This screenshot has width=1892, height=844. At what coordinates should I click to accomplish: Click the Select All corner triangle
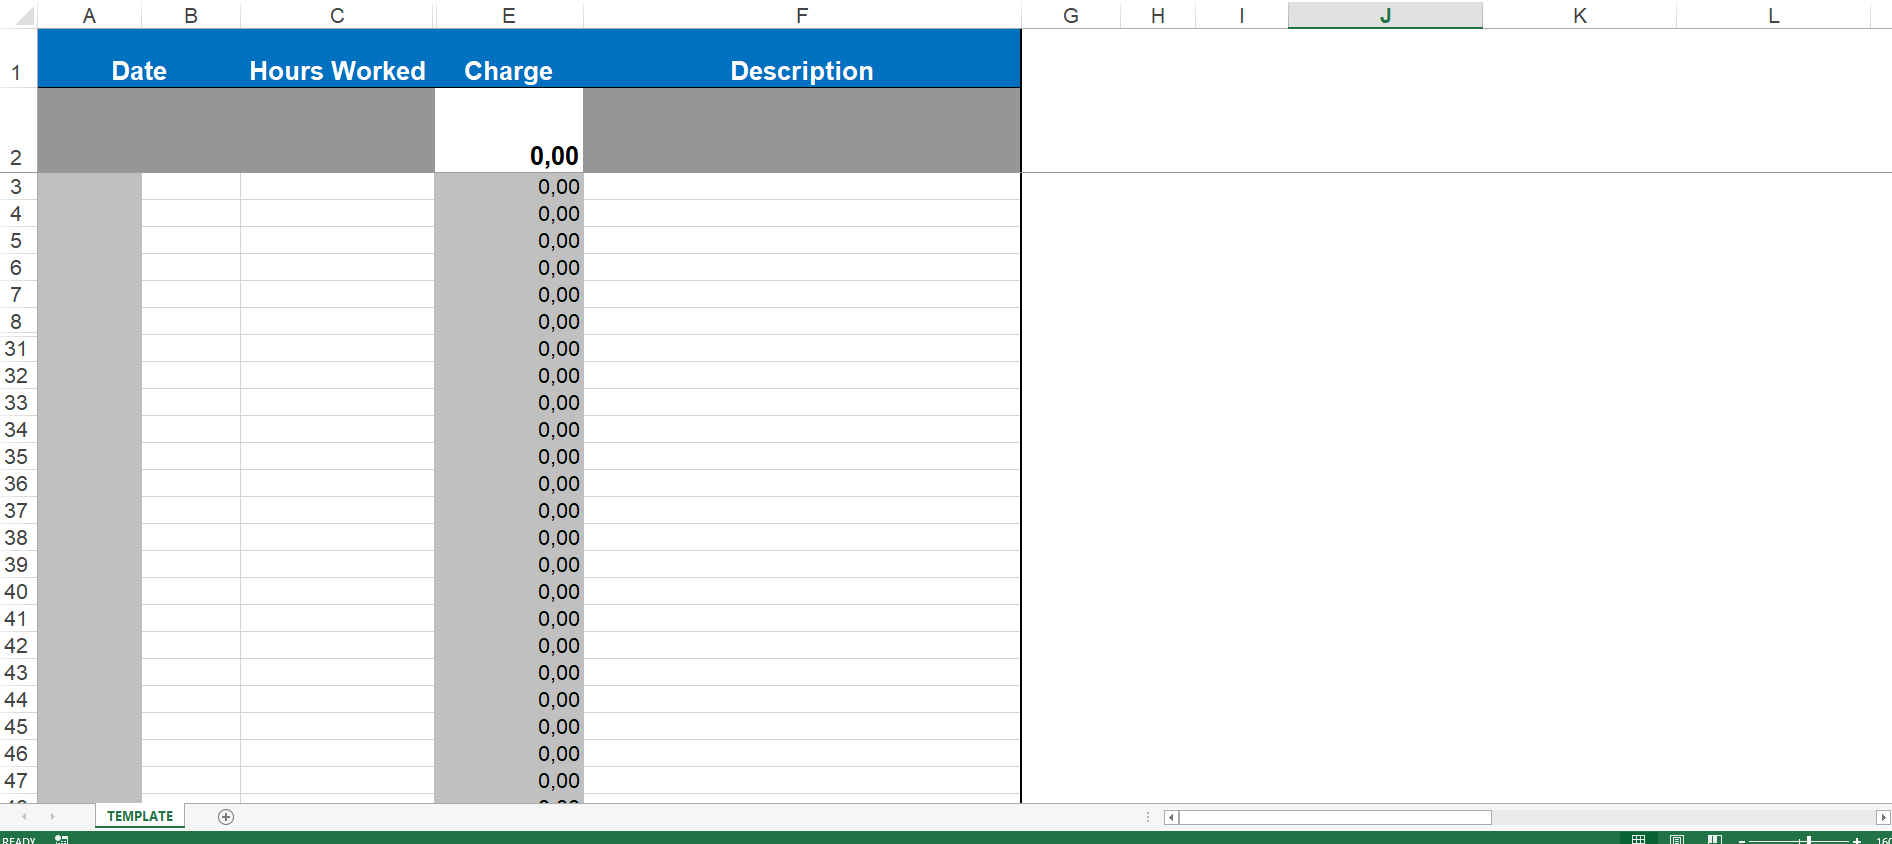[24, 16]
